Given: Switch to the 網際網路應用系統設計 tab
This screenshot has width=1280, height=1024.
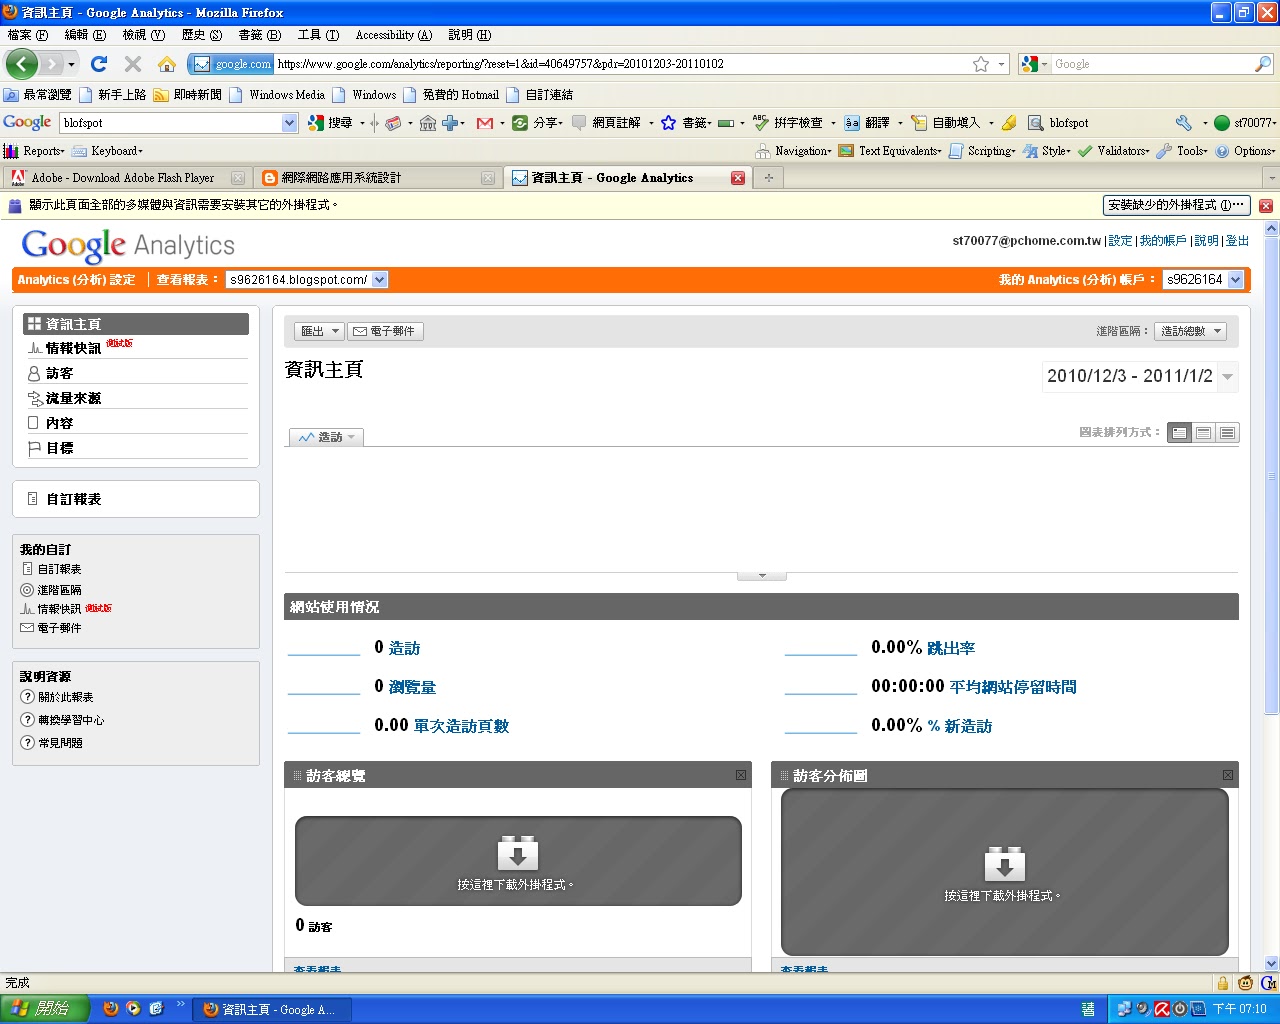Looking at the screenshot, I should coord(377,178).
